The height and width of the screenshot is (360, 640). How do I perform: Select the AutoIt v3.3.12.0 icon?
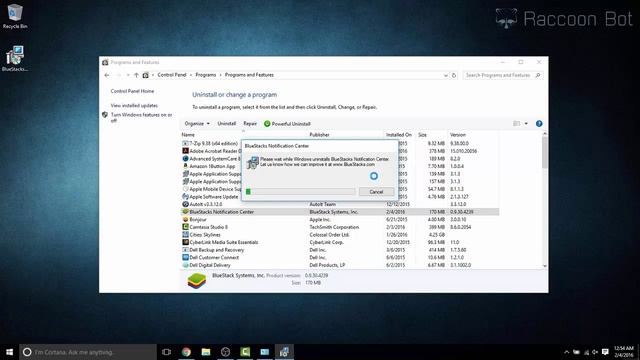click(185, 204)
